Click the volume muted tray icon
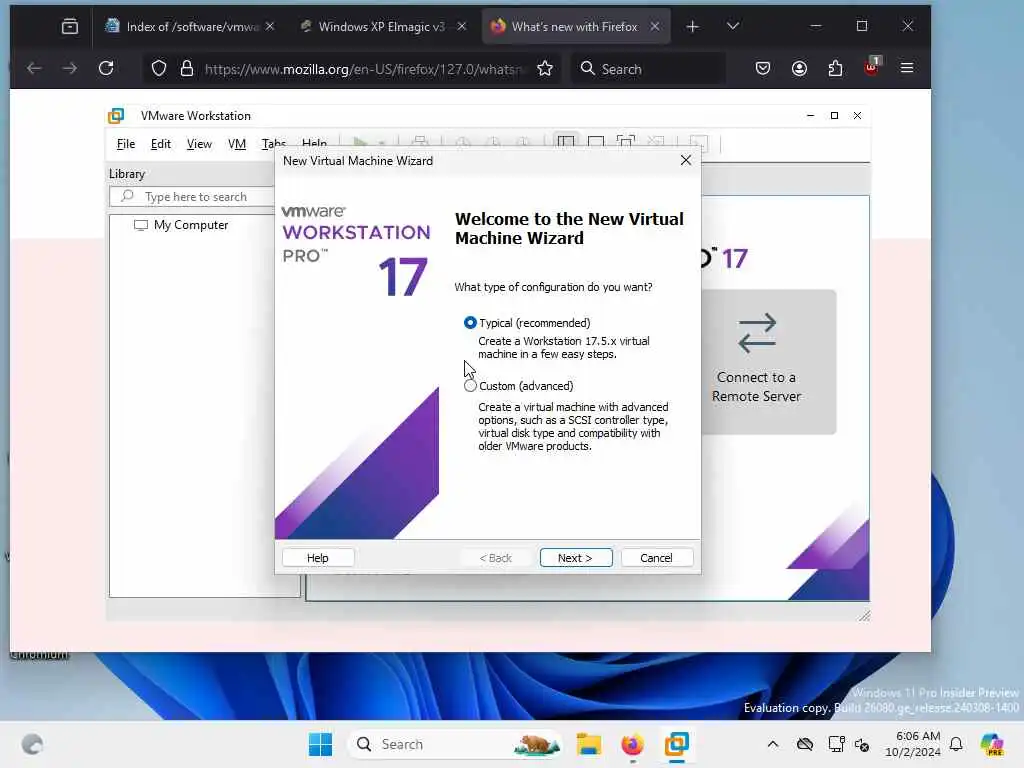This screenshot has width=1024, height=768. (x=862, y=744)
